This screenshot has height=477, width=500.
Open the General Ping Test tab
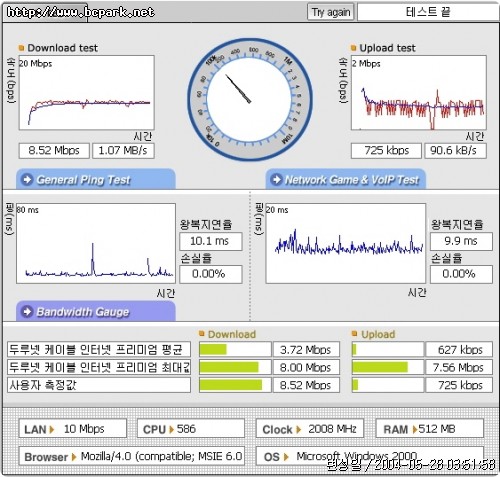[96, 179]
